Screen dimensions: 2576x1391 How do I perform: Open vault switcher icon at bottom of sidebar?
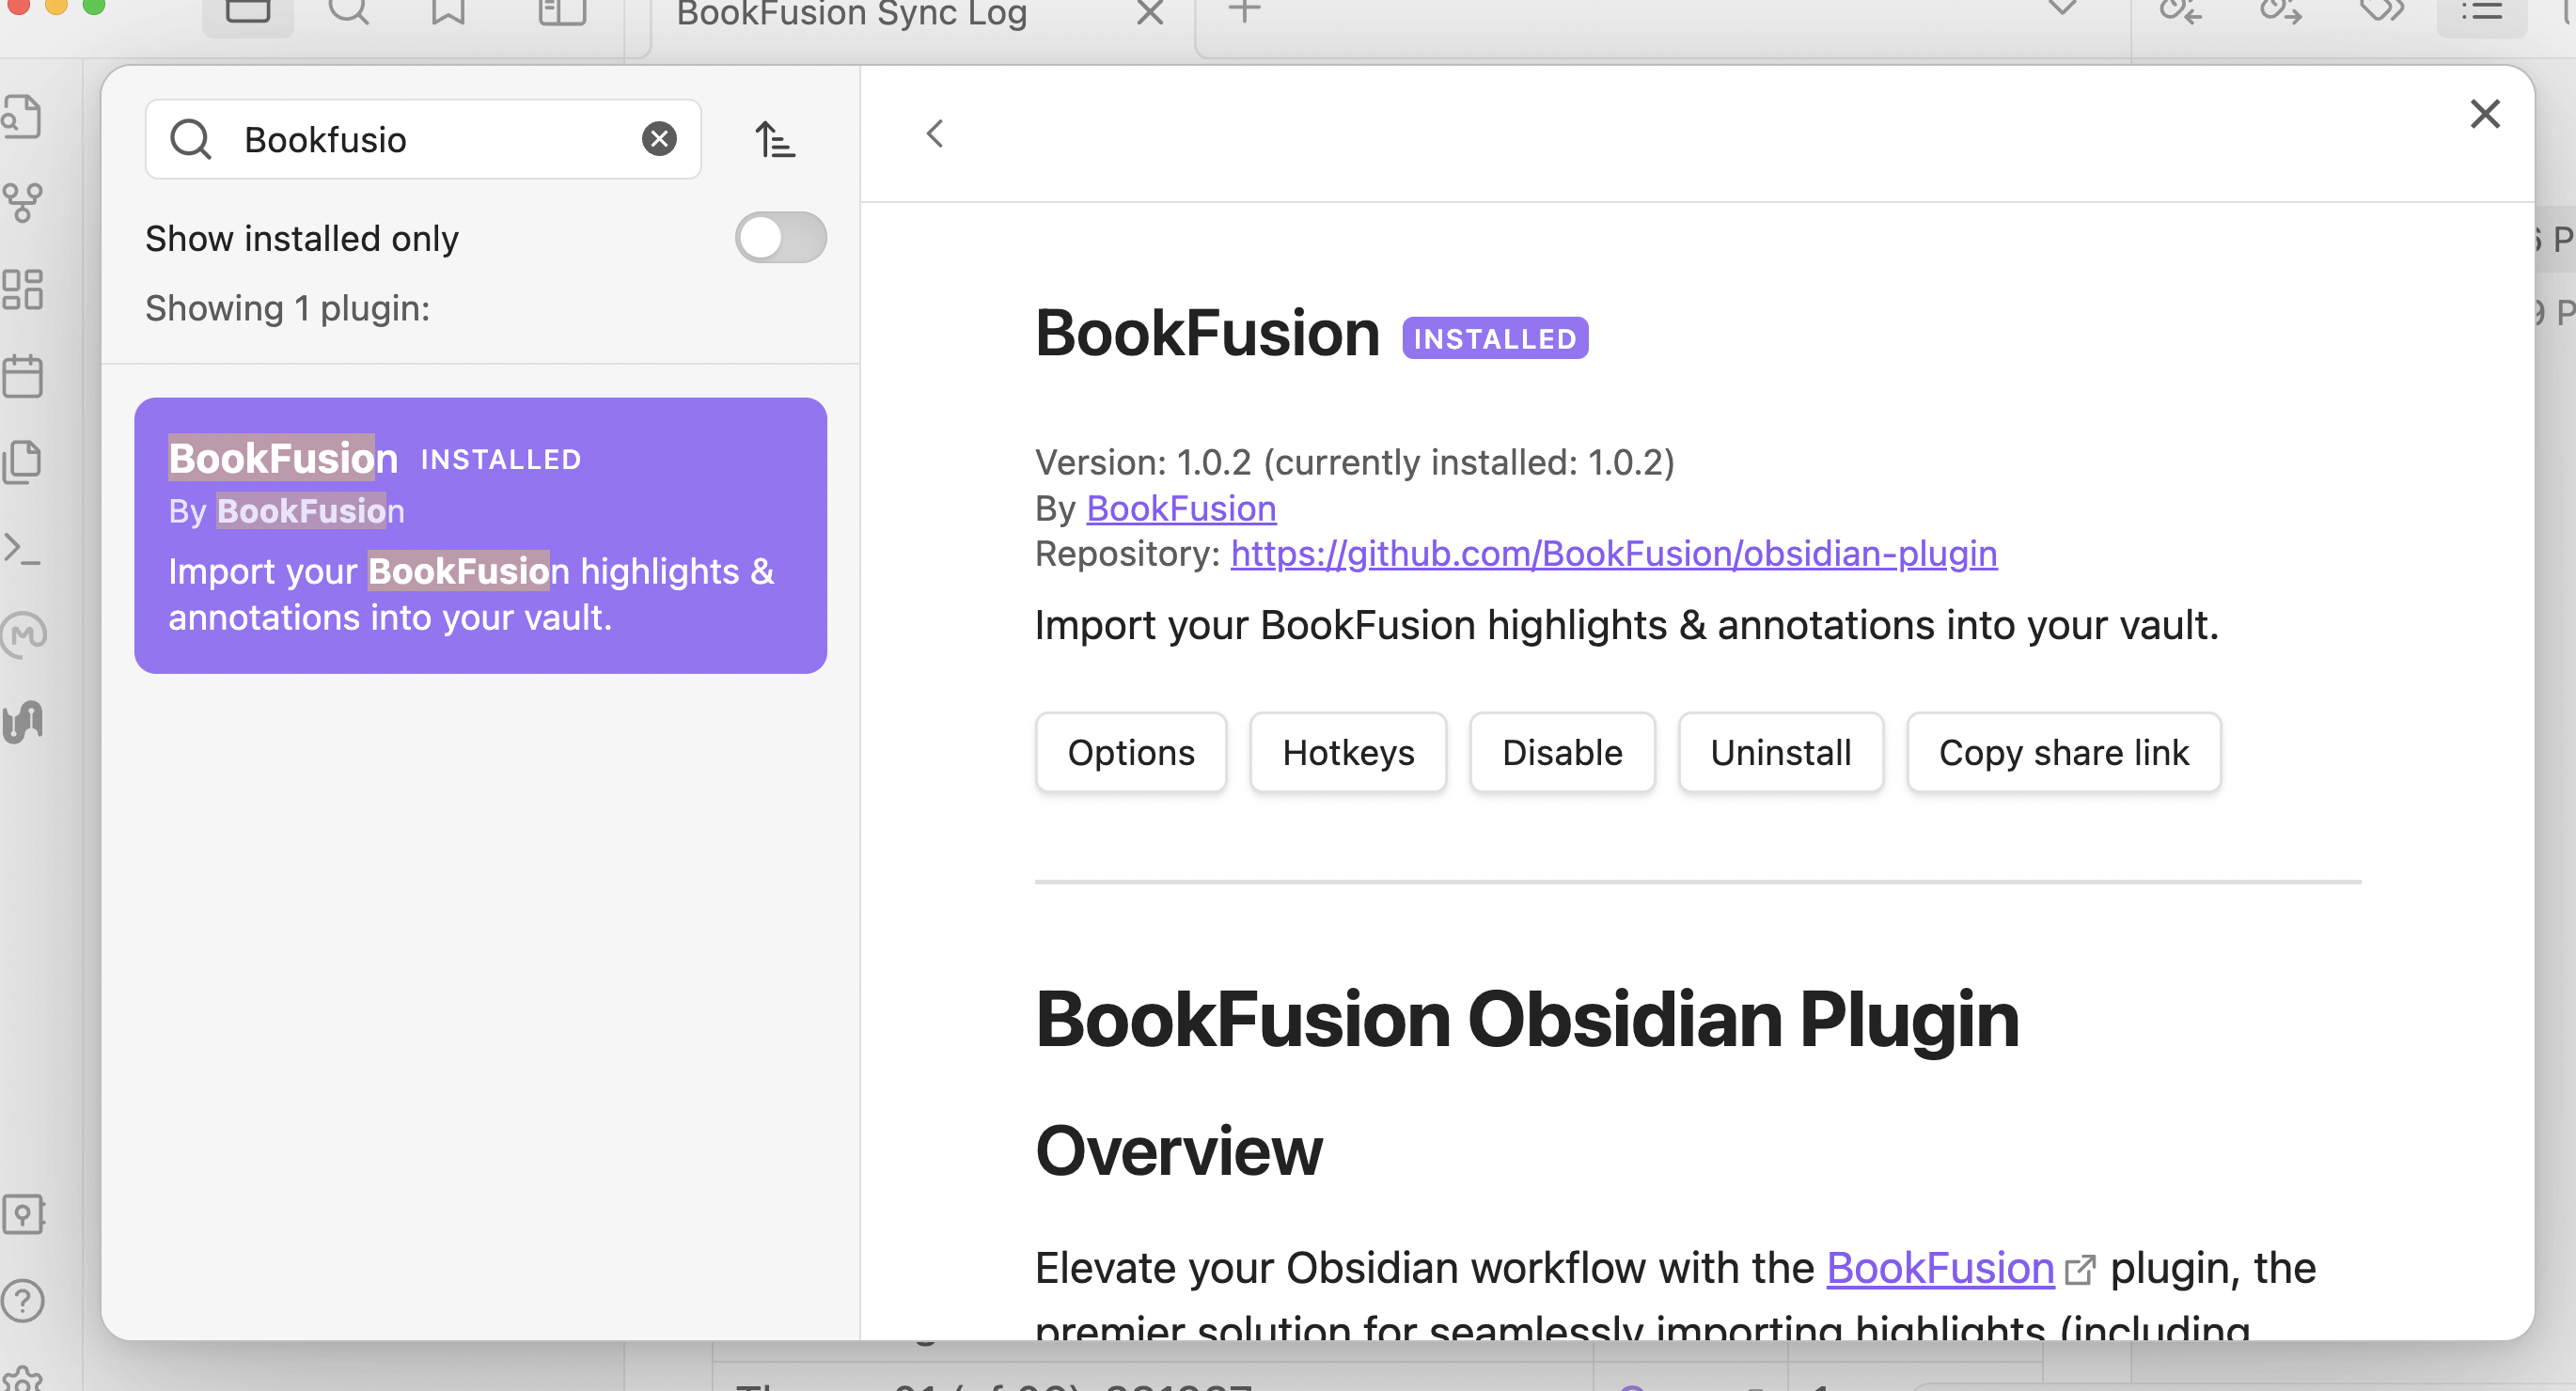tap(24, 1214)
